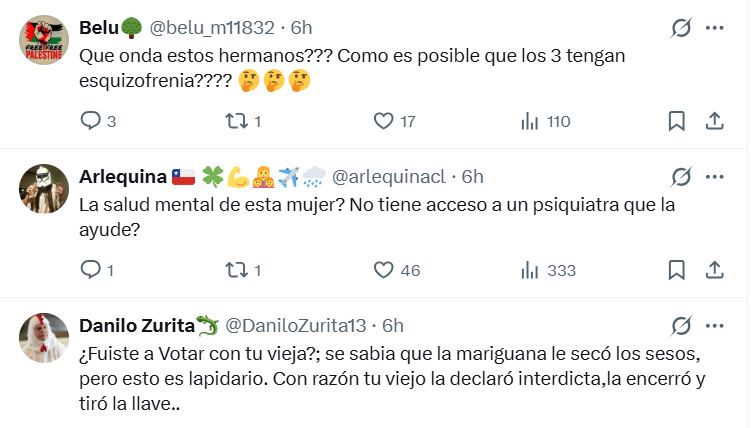The height and width of the screenshot is (428, 755).
Task: View analytics showing 333 views
Action: (531, 270)
